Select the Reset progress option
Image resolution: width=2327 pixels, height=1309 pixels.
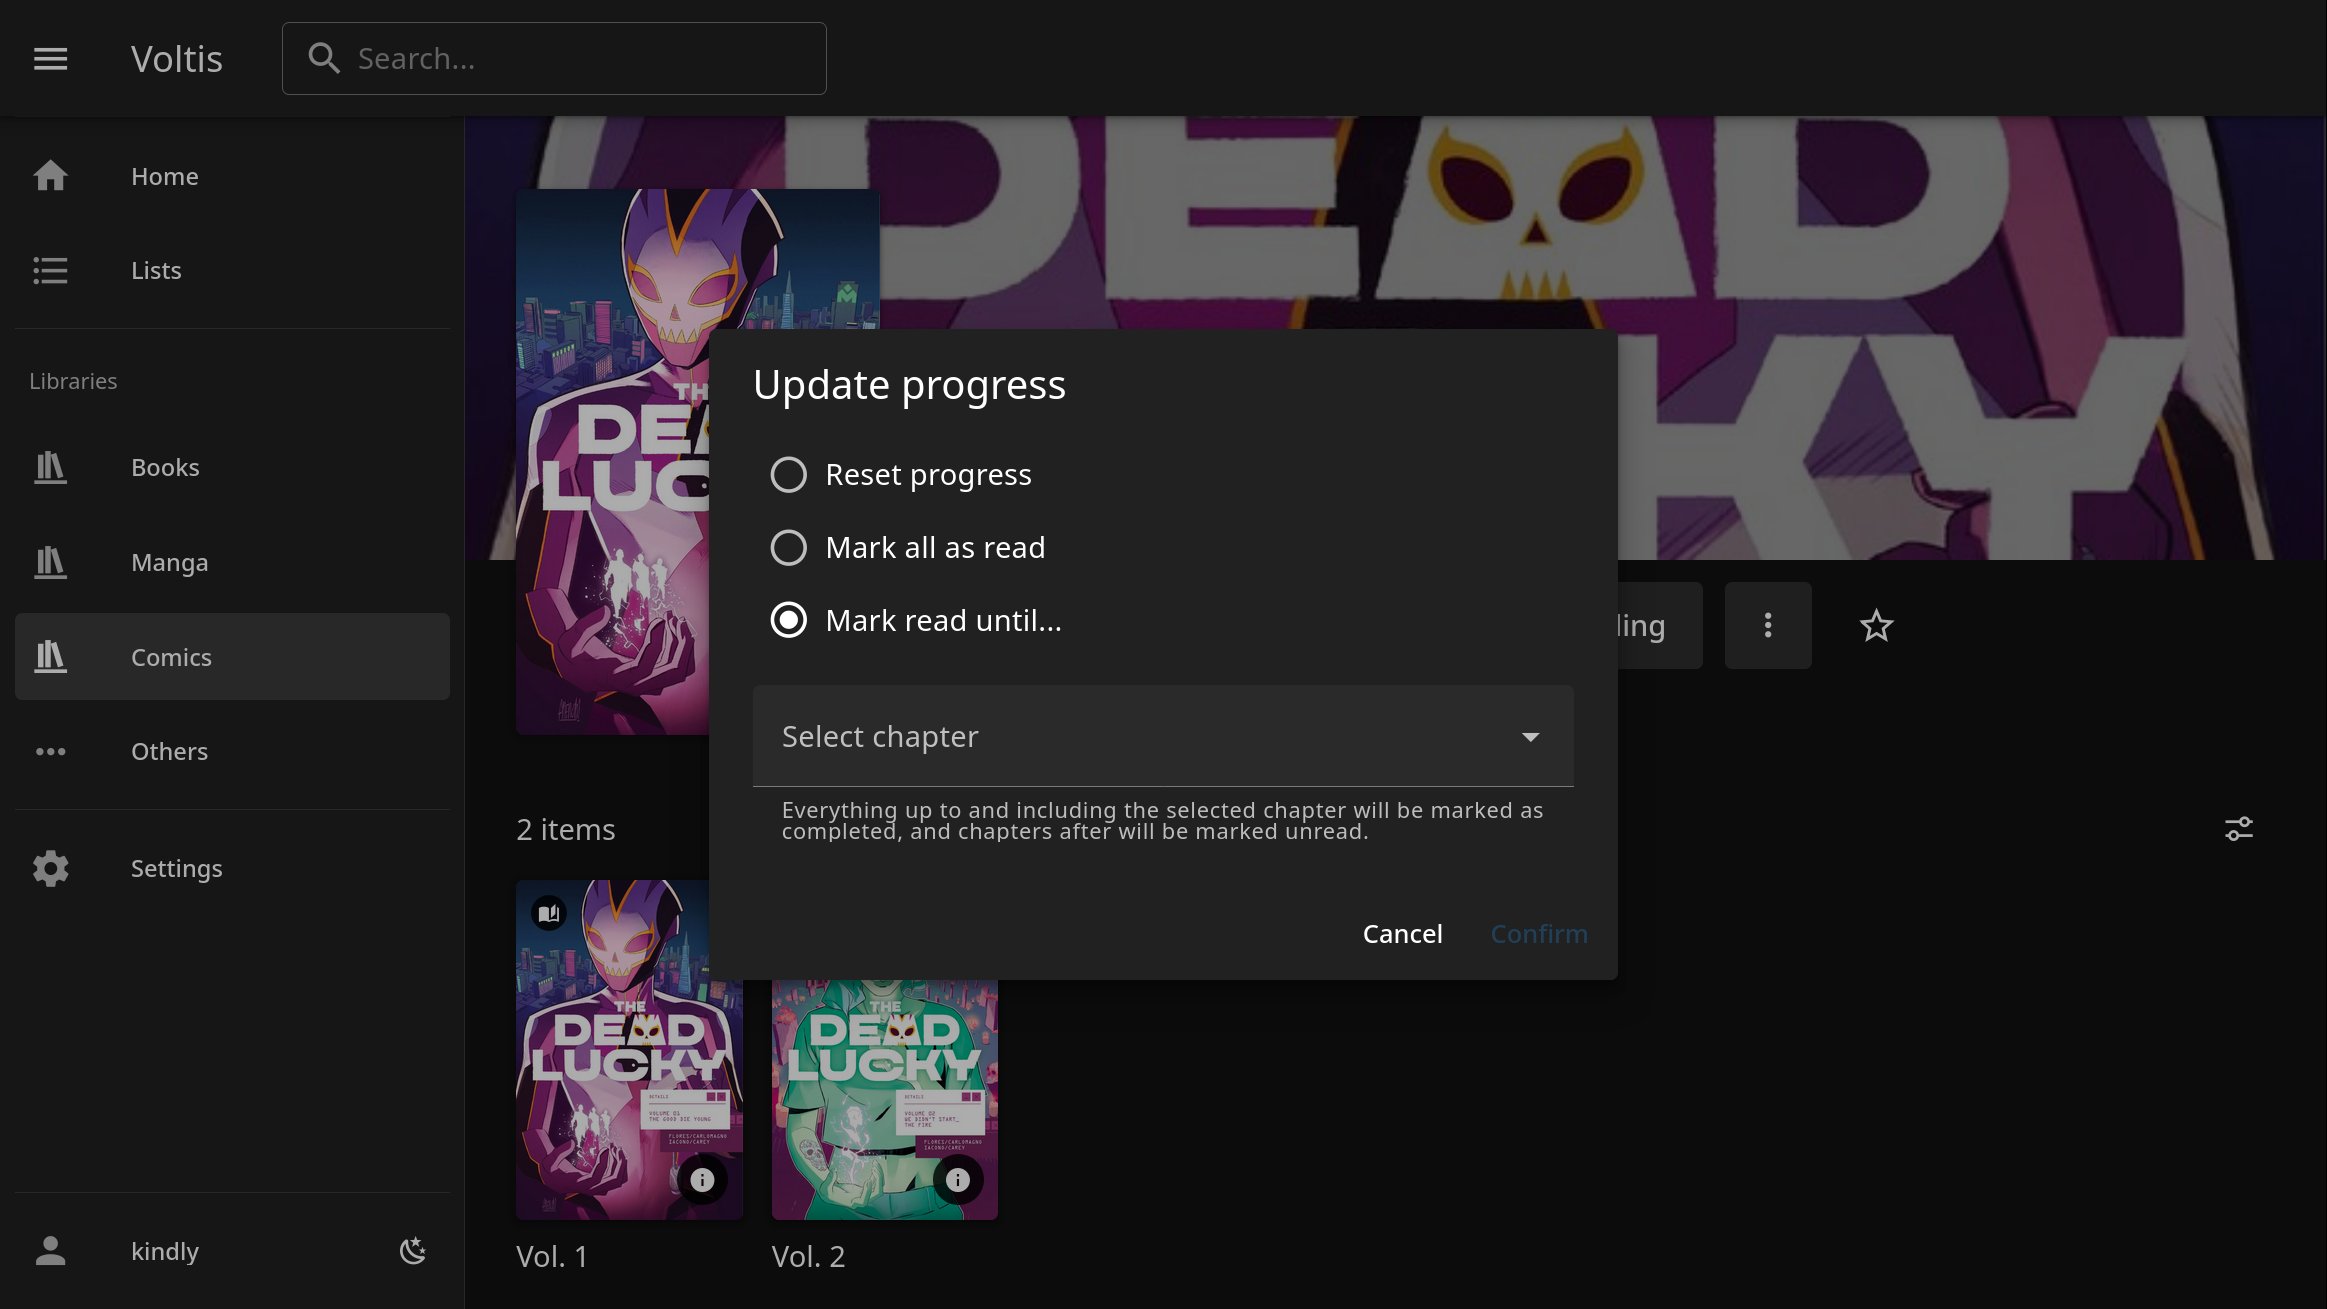(789, 475)
